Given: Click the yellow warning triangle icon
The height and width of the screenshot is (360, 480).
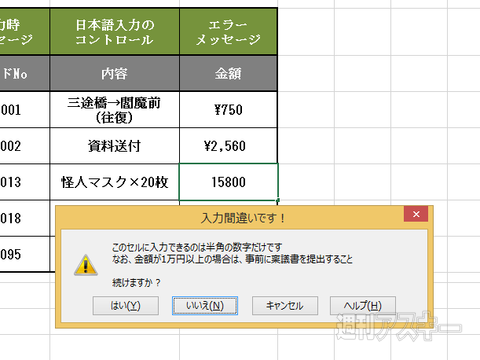Looking at the screenshot, I should coord(86,265).
